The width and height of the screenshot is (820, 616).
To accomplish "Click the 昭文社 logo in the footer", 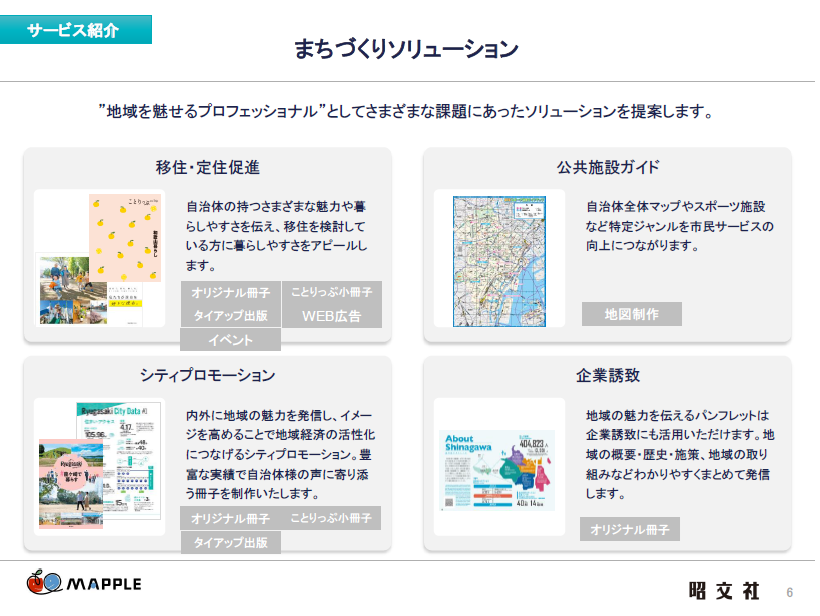I will (x=724, y=591).
